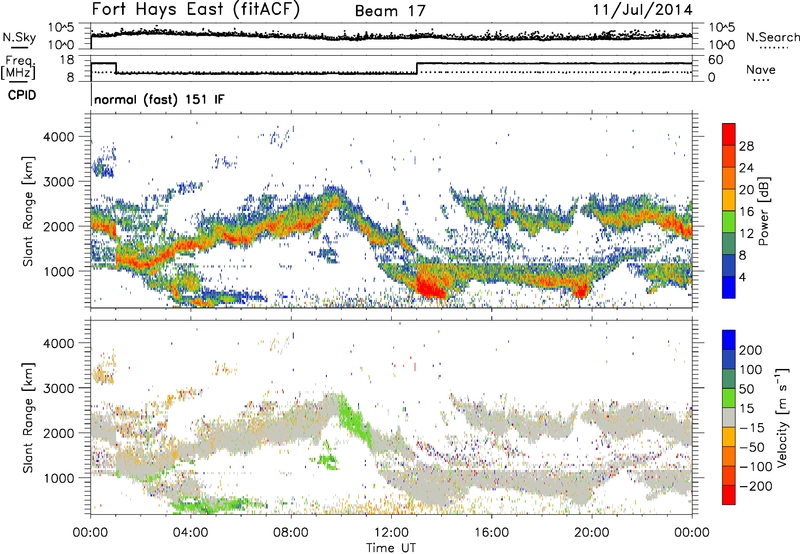
Task: Click the velocity panel "Slant Range [km]" label
Action: (28, 418)
